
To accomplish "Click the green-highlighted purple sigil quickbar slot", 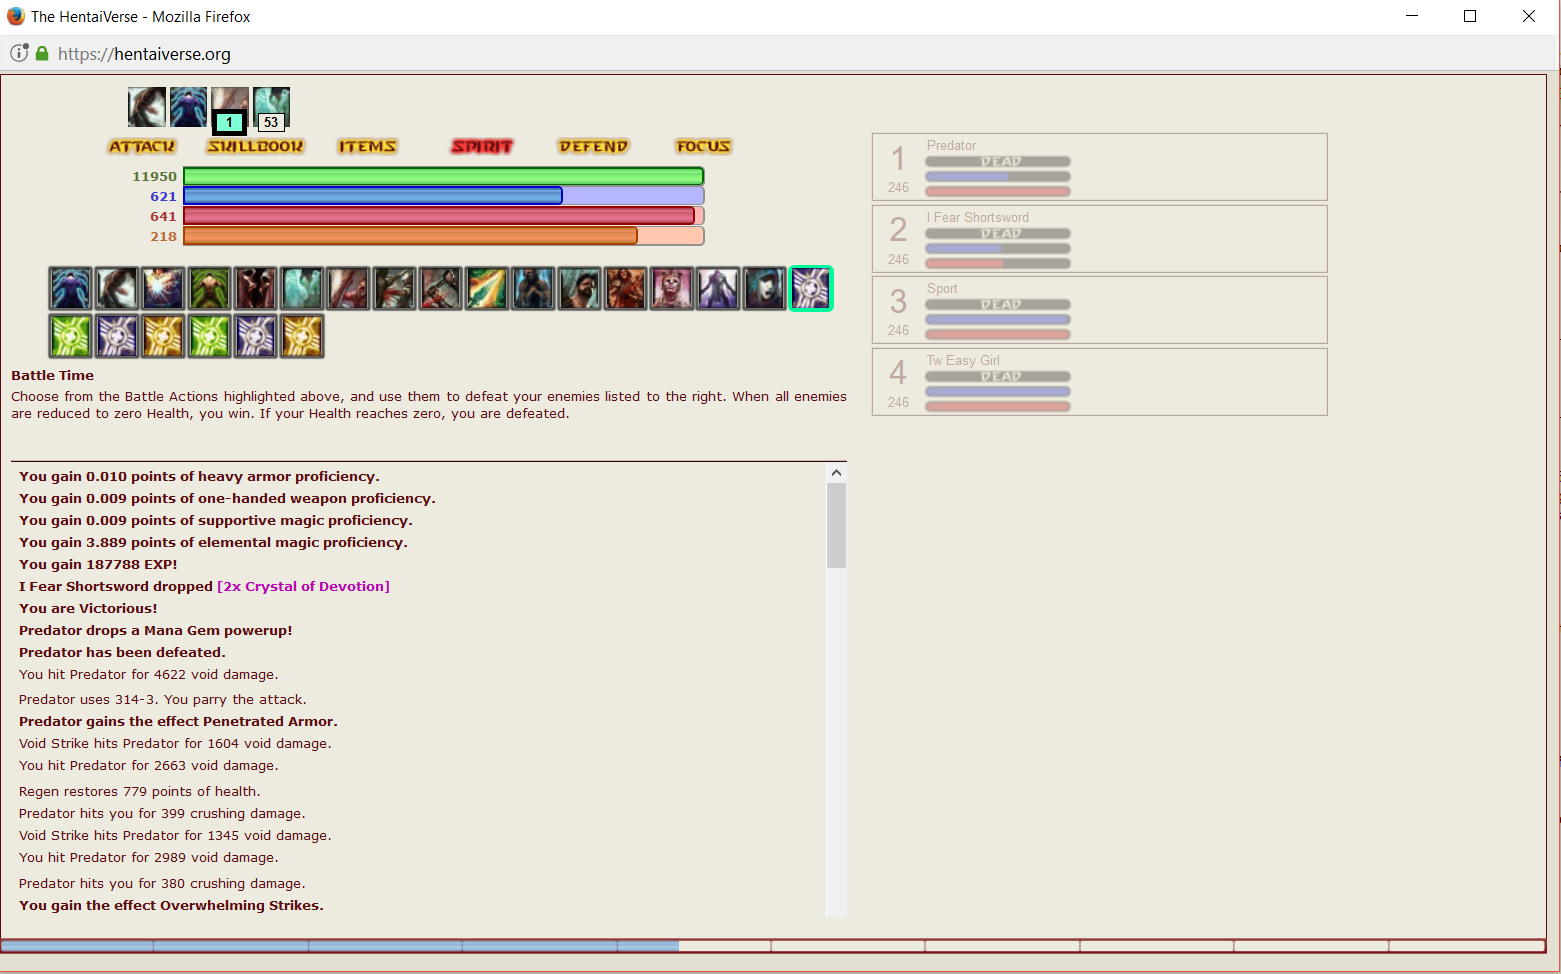I will [x=811, y=289].
